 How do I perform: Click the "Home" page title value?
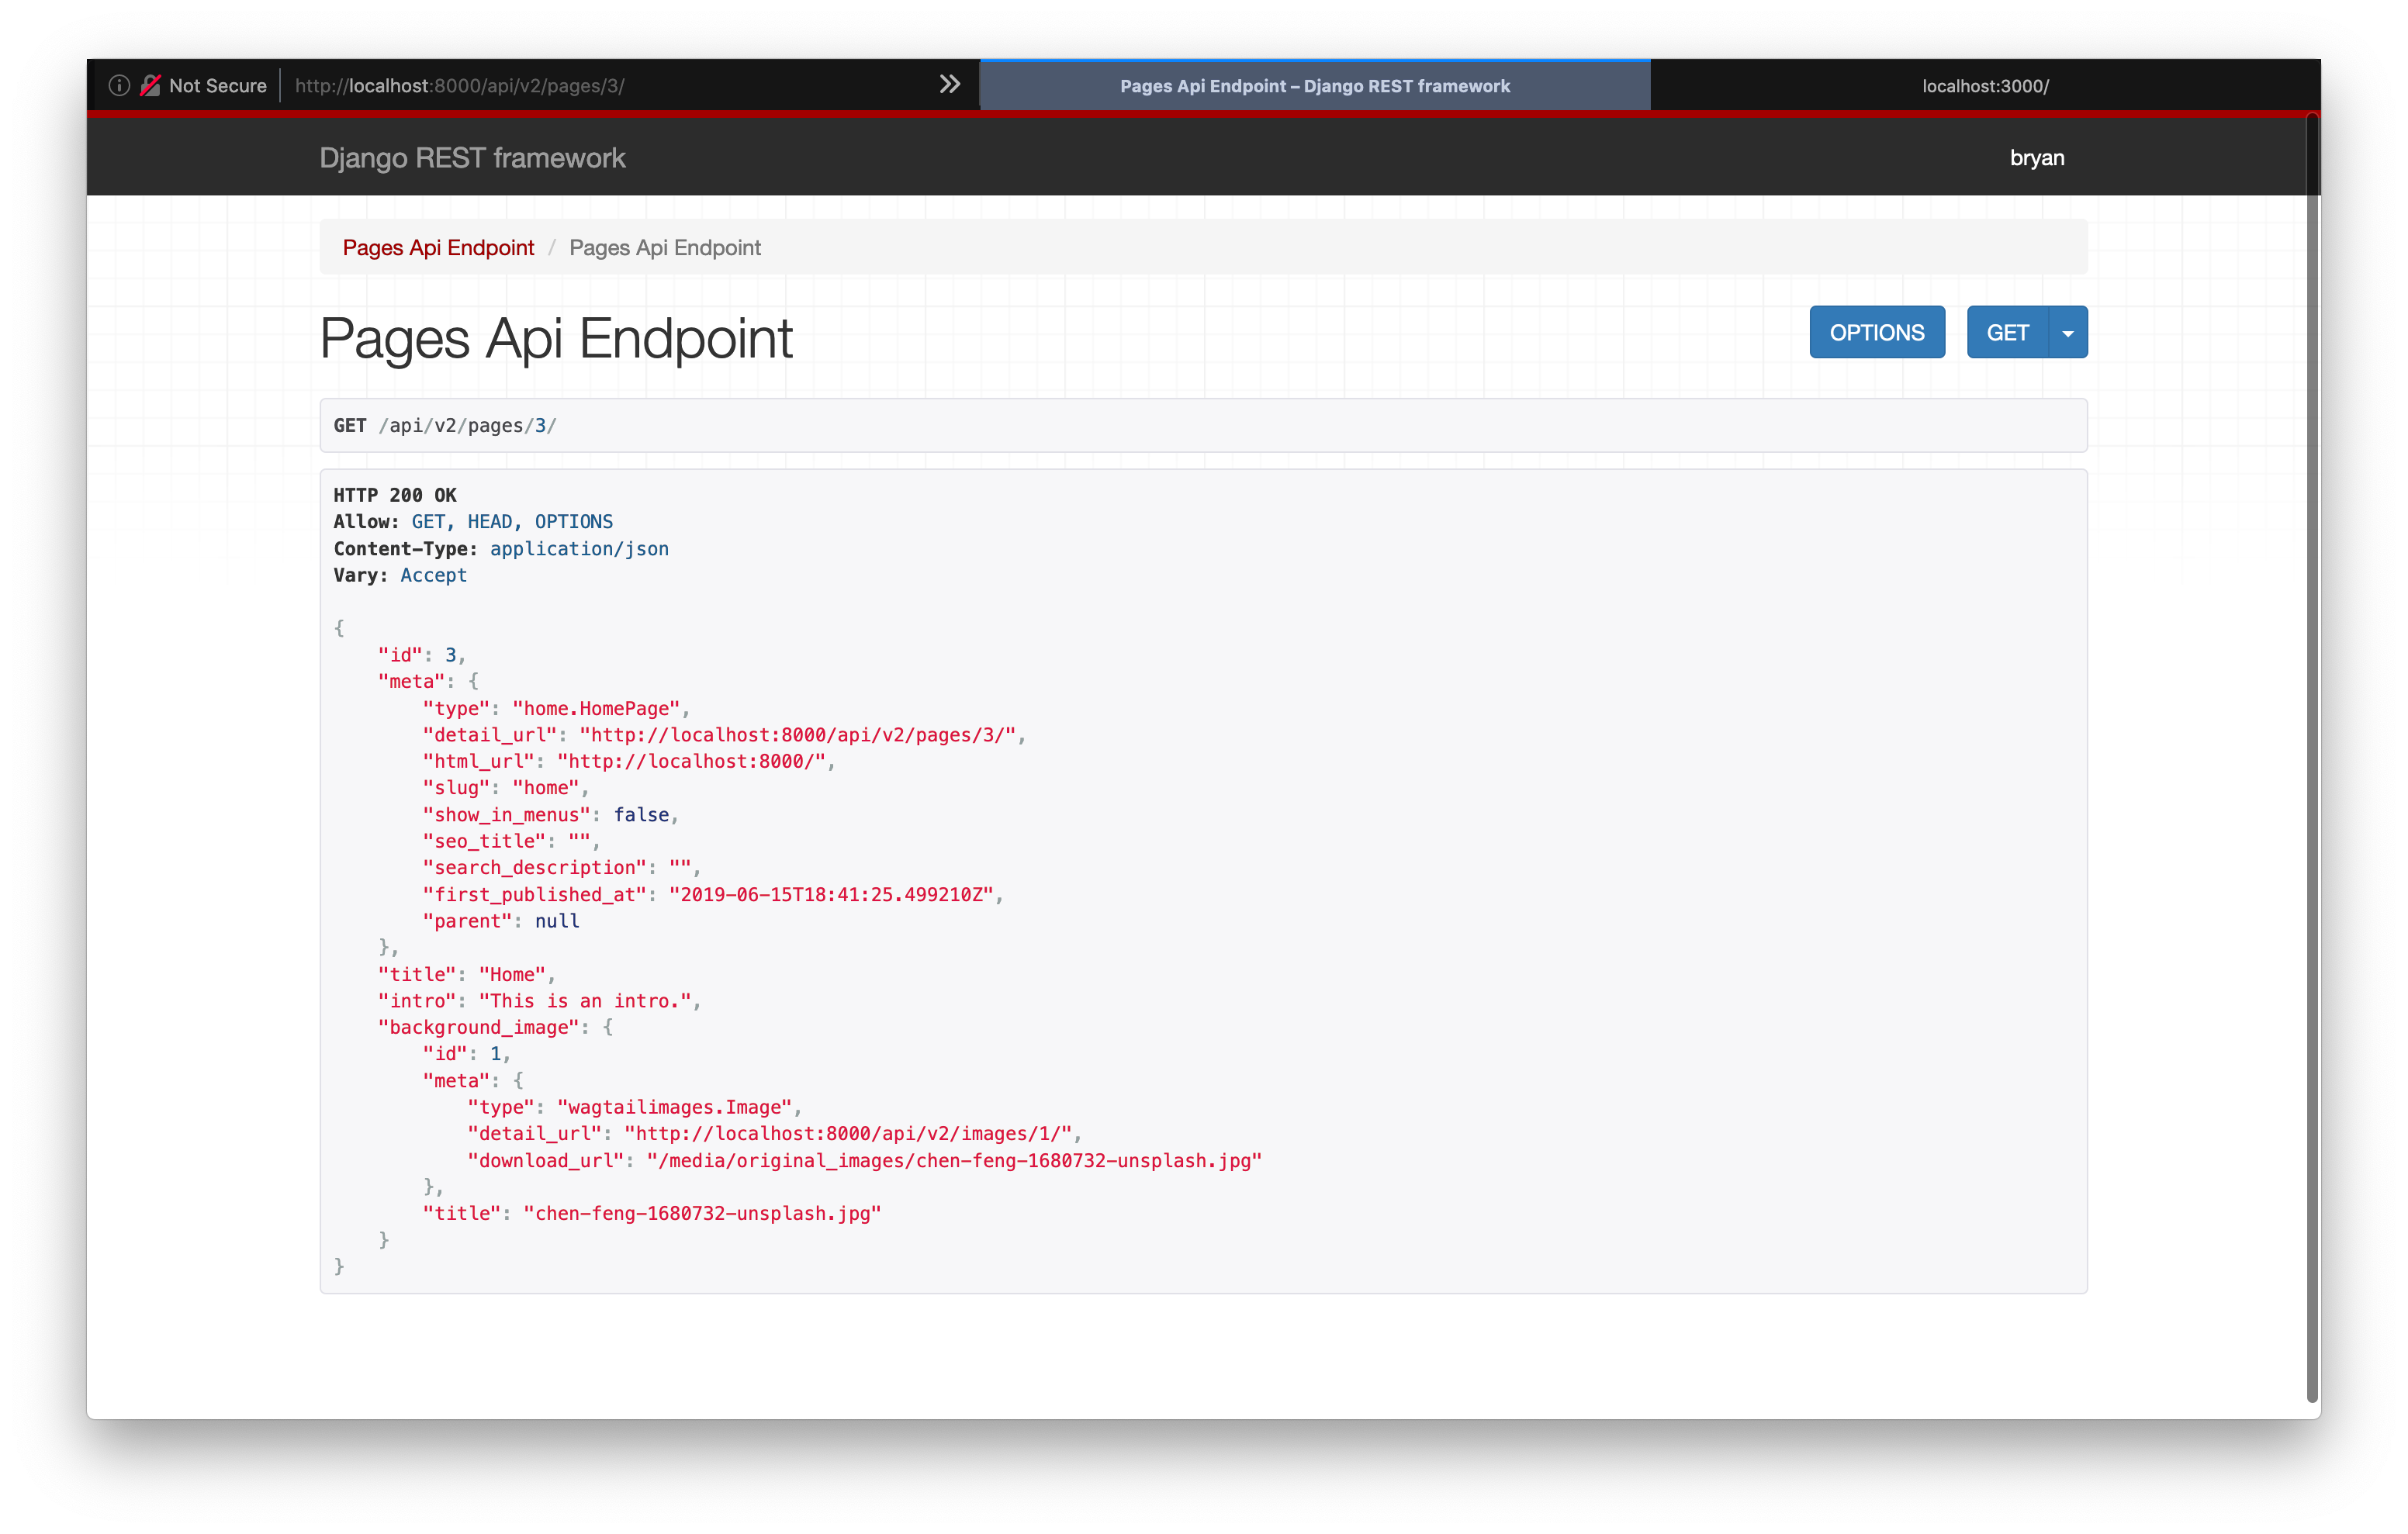point(512,975)
